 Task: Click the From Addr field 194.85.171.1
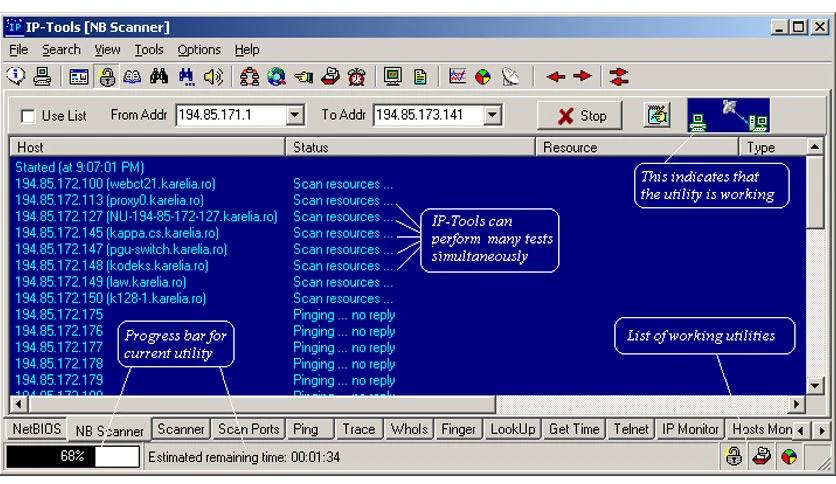point(231,115)
